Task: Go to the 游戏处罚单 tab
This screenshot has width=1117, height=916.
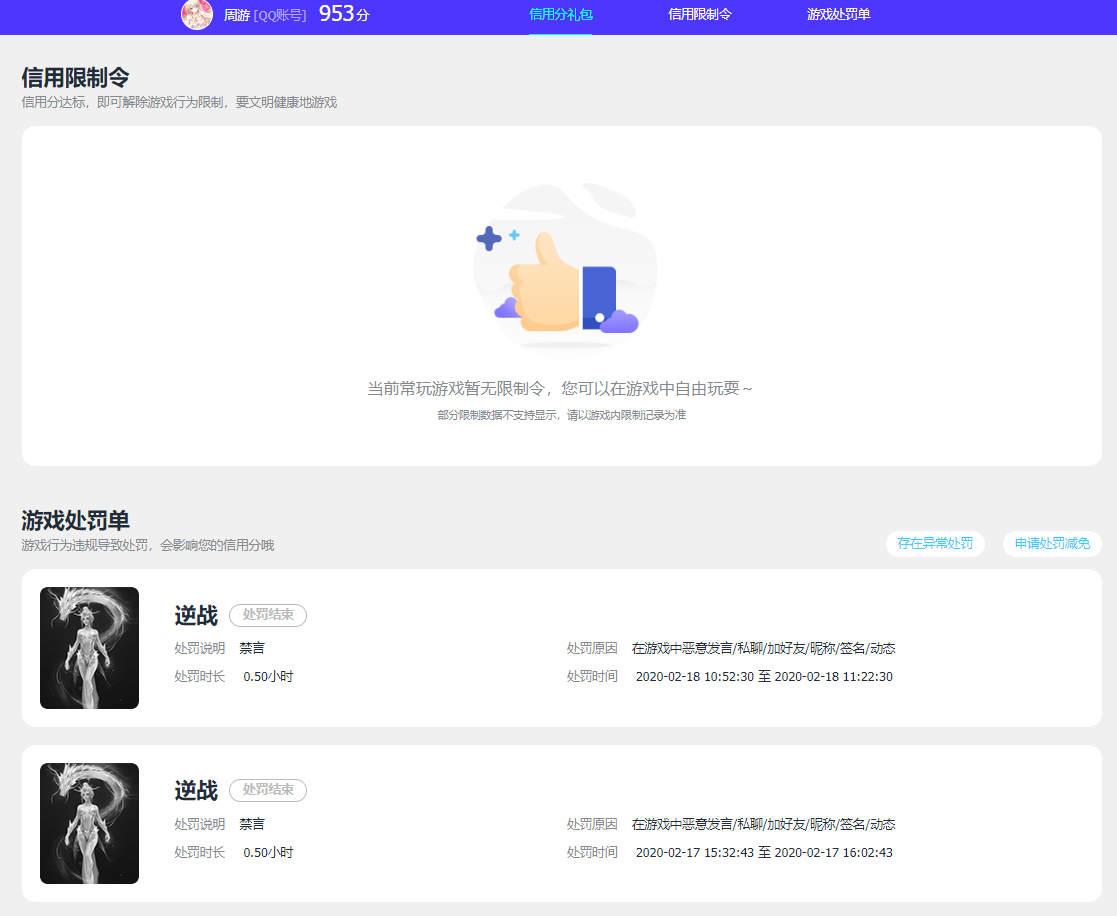Action: pyautogui.click(x=838, y=14)
